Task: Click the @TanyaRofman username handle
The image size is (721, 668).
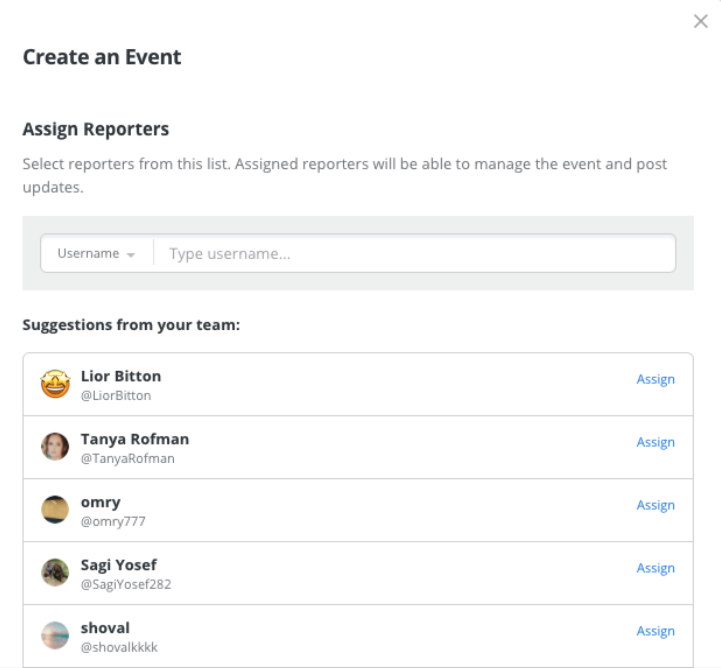Action: [x=127, y=458]
